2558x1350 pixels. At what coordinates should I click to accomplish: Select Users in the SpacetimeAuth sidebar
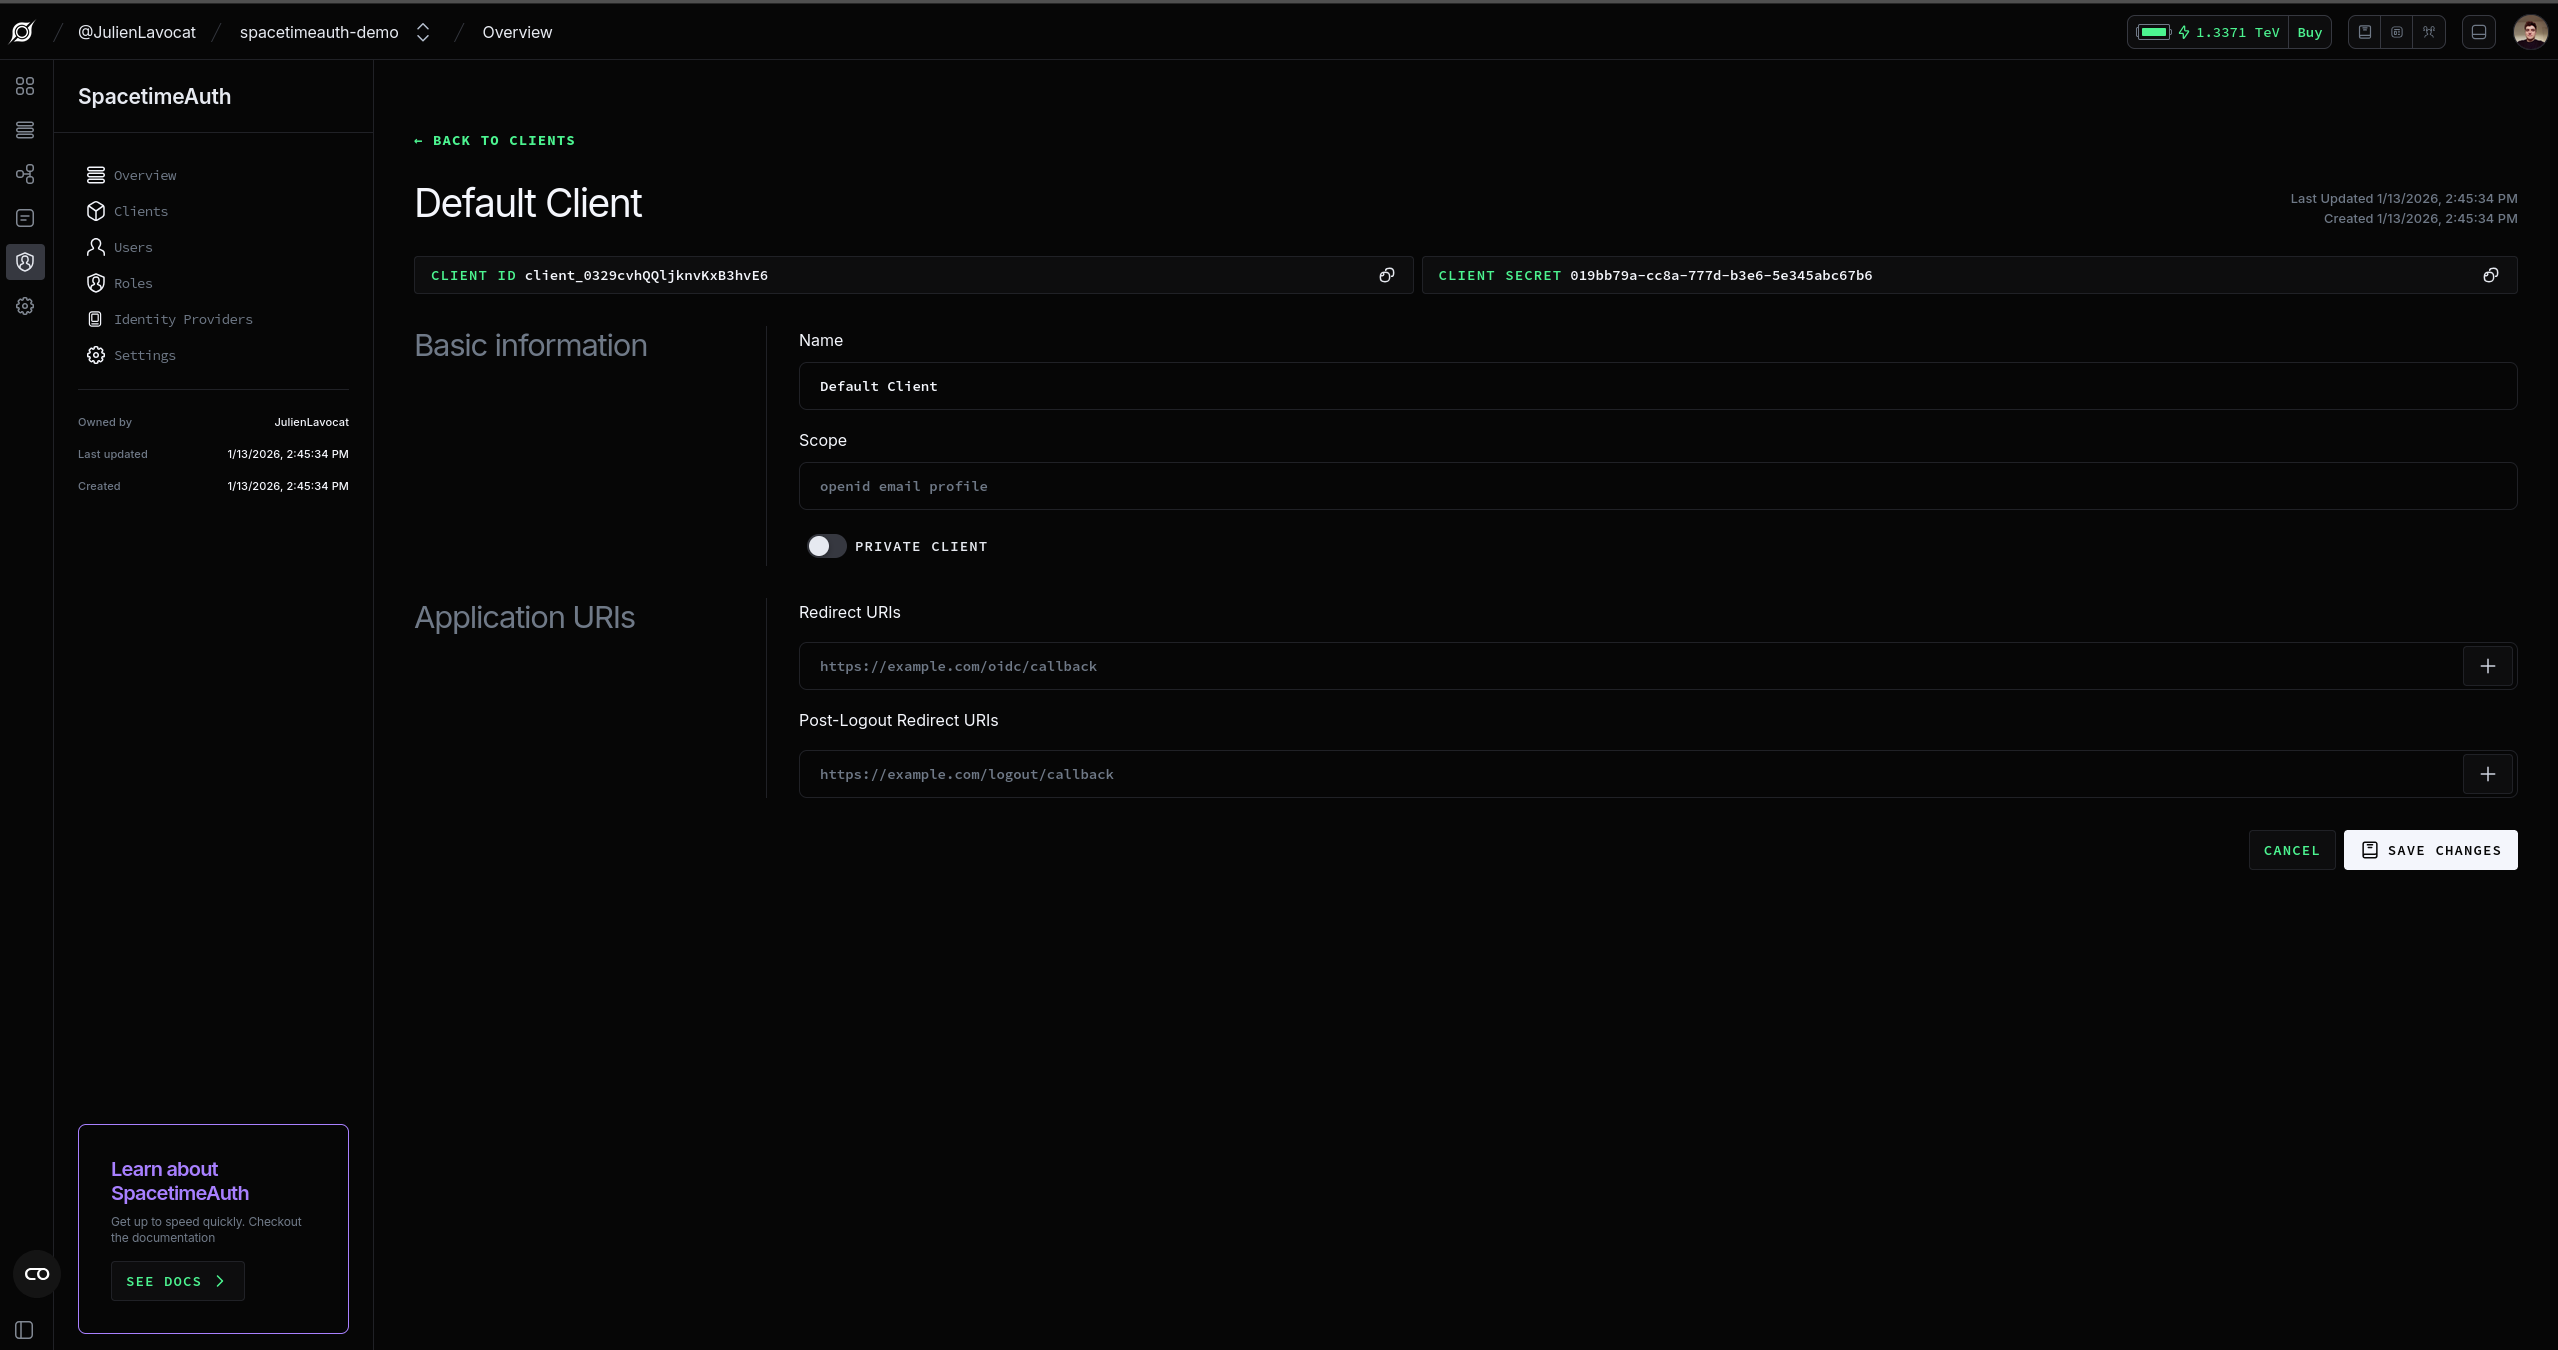[133, 247]
